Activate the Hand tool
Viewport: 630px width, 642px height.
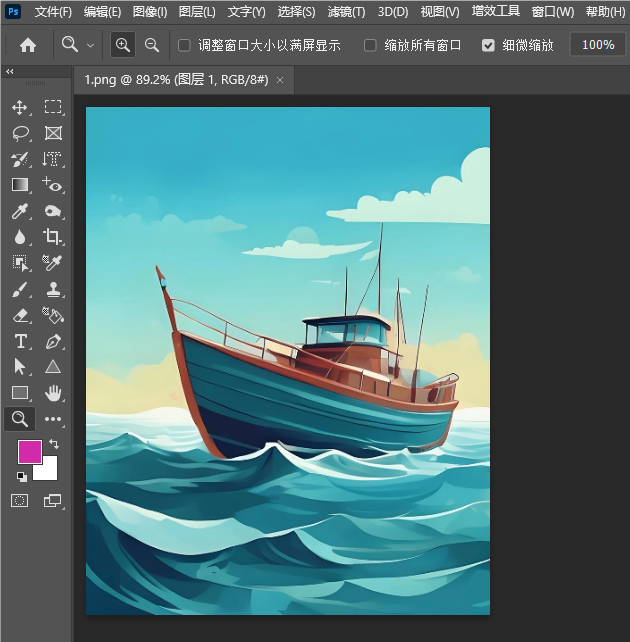click(x=53, y=393)
